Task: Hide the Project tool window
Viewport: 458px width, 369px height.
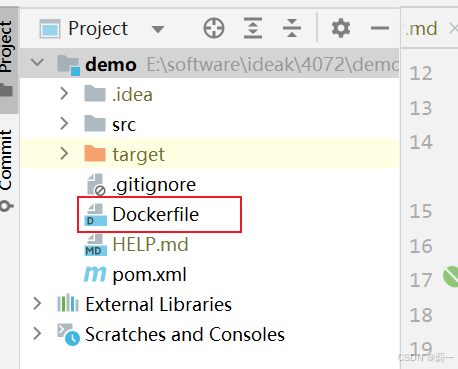Action: click(380, 28)
